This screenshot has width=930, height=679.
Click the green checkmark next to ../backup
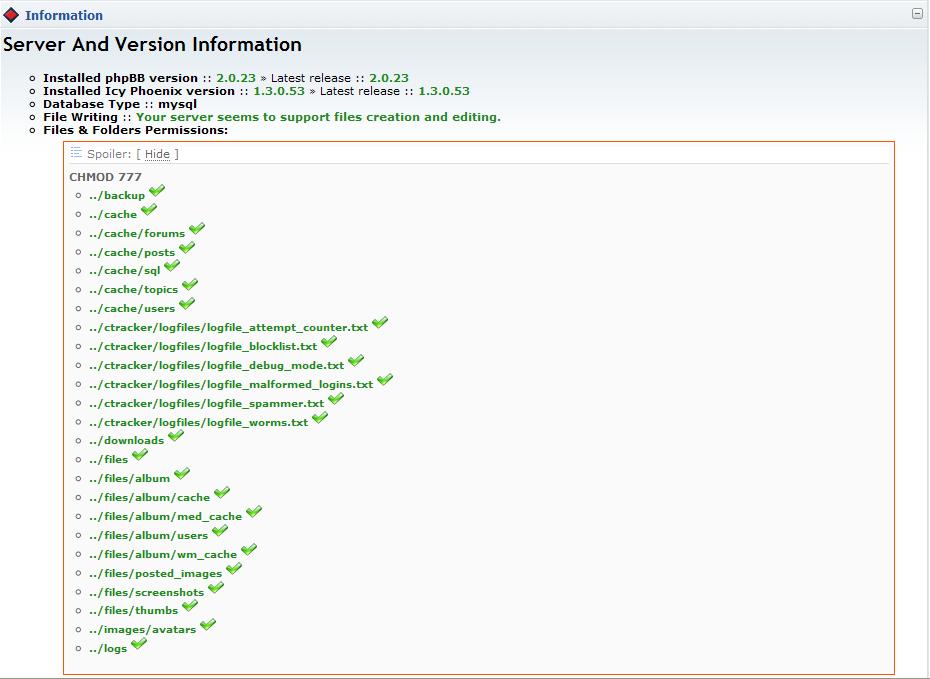coord(157,191)
